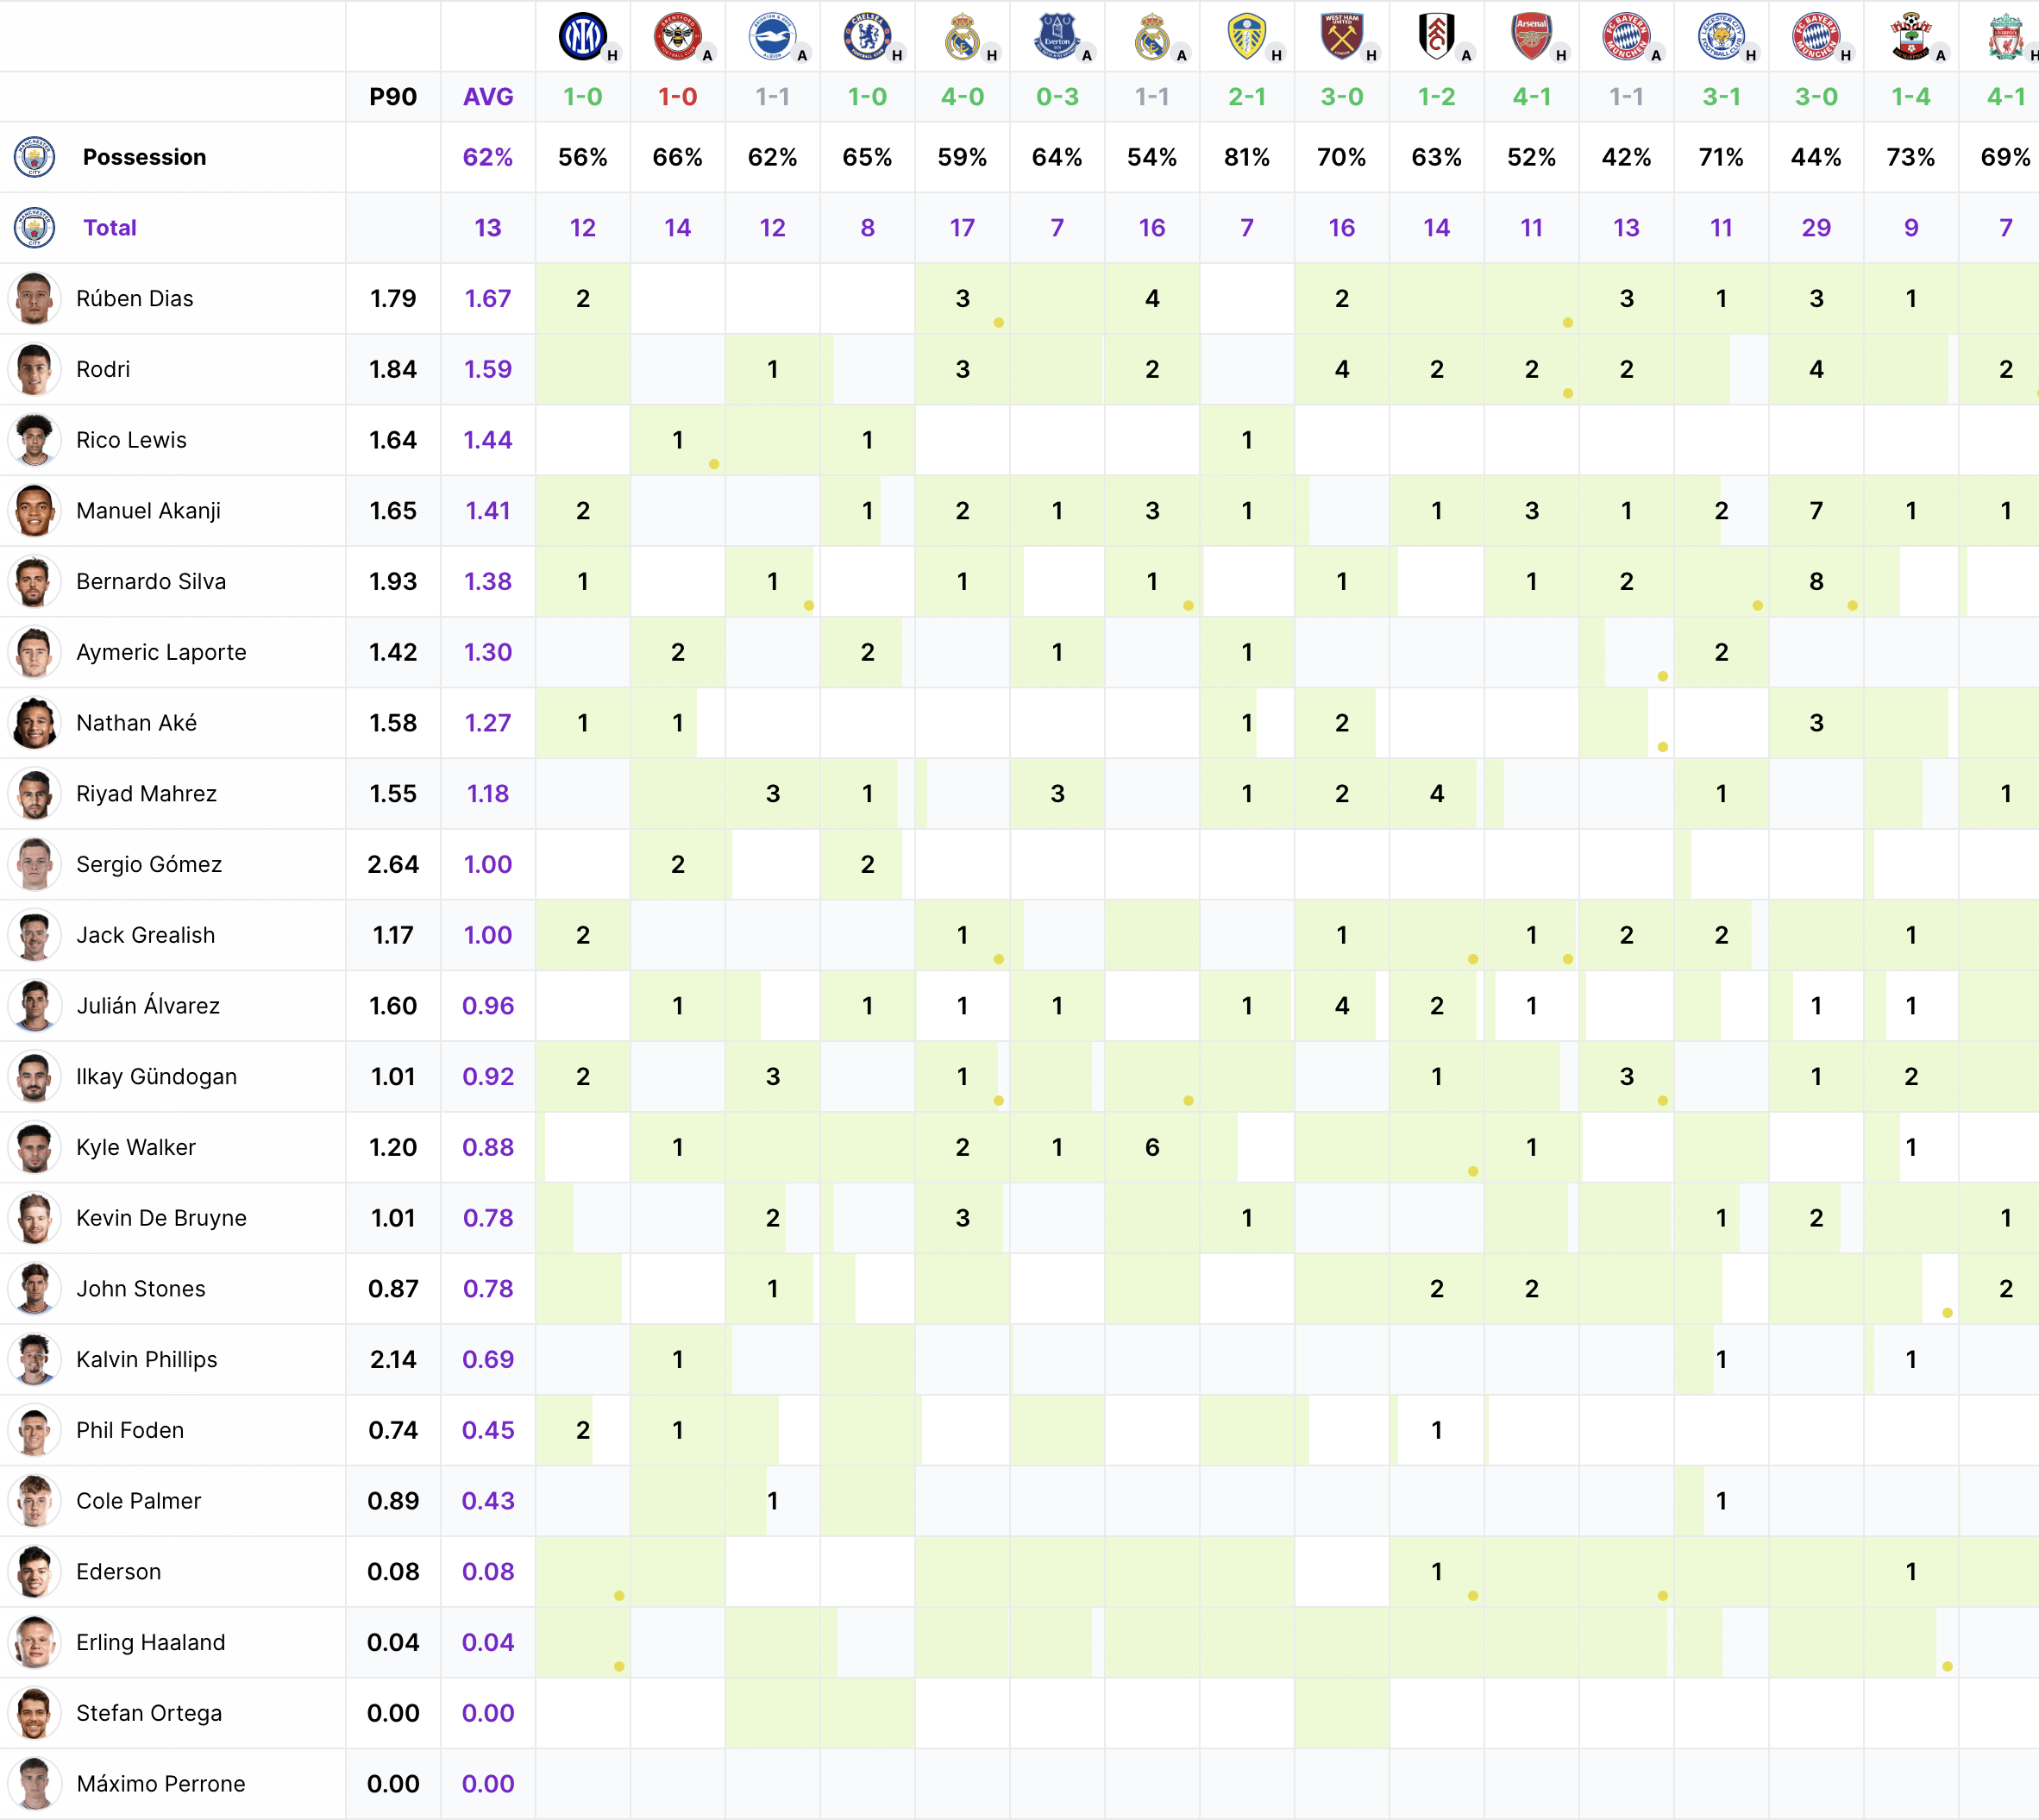Click the Everton club crest
Image resolution: width=2039 pixels, height=1820 pixels.
pyautogui.click(x=1057, y=36)
